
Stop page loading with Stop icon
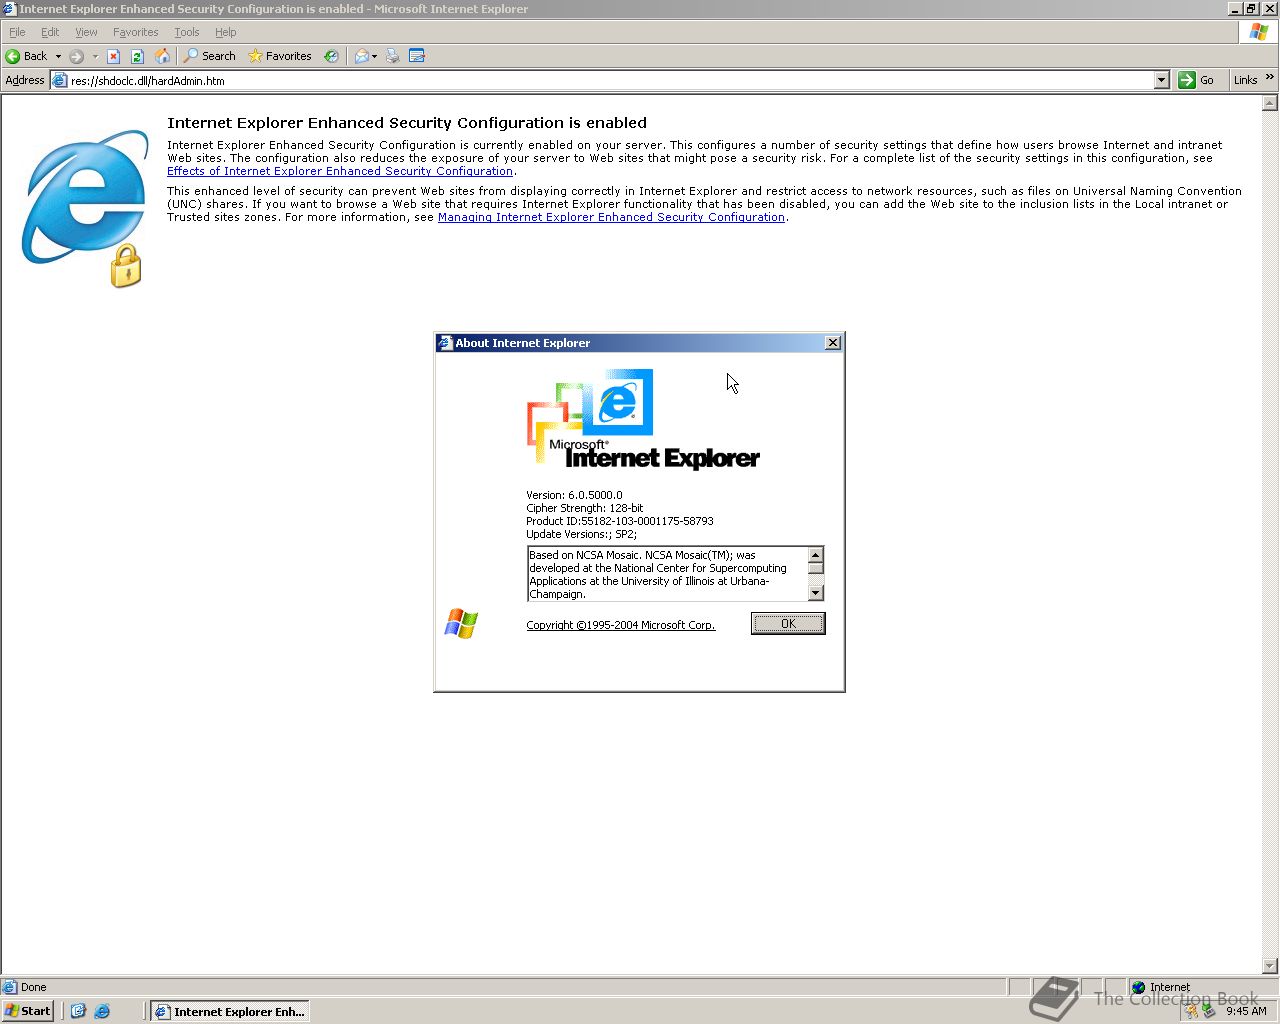[x=113, y=56]
